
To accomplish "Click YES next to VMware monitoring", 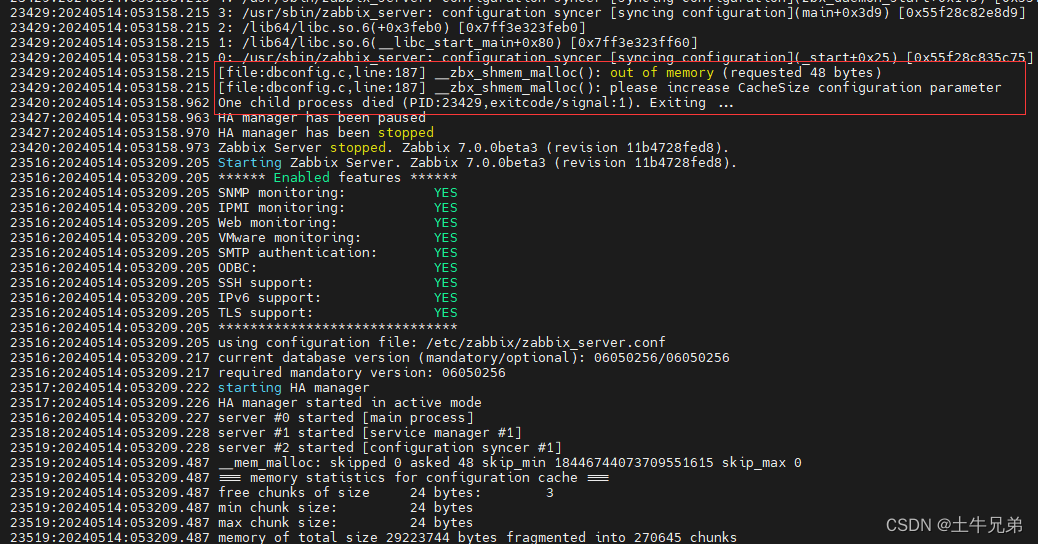I will point(446,238).
